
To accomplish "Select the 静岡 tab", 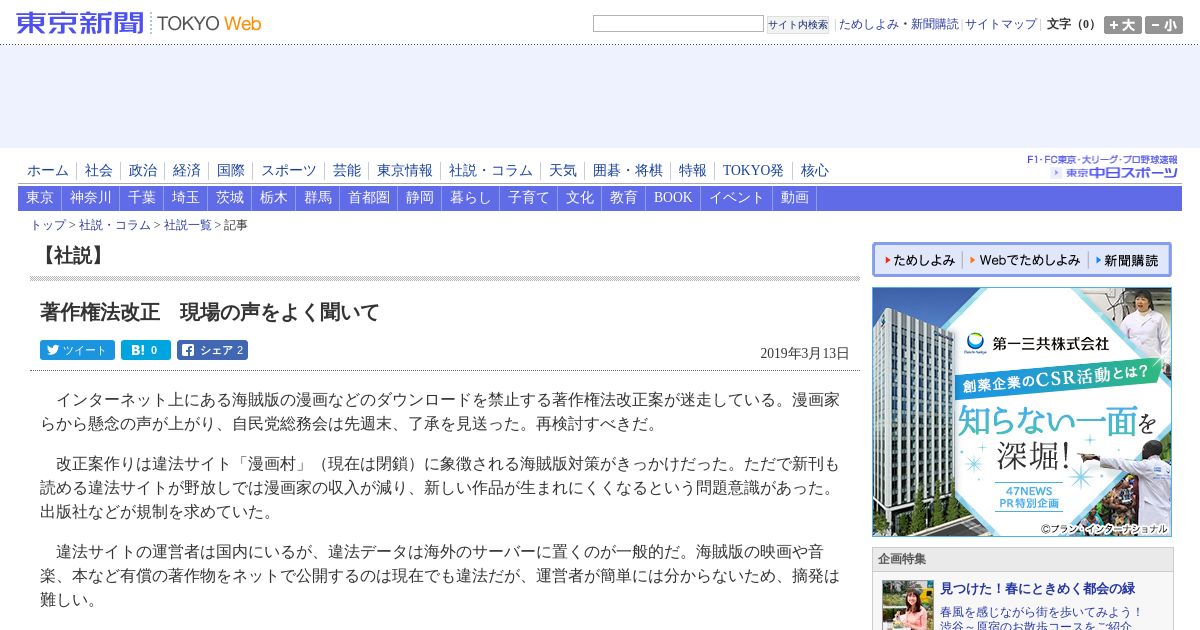I will (420, 198).
